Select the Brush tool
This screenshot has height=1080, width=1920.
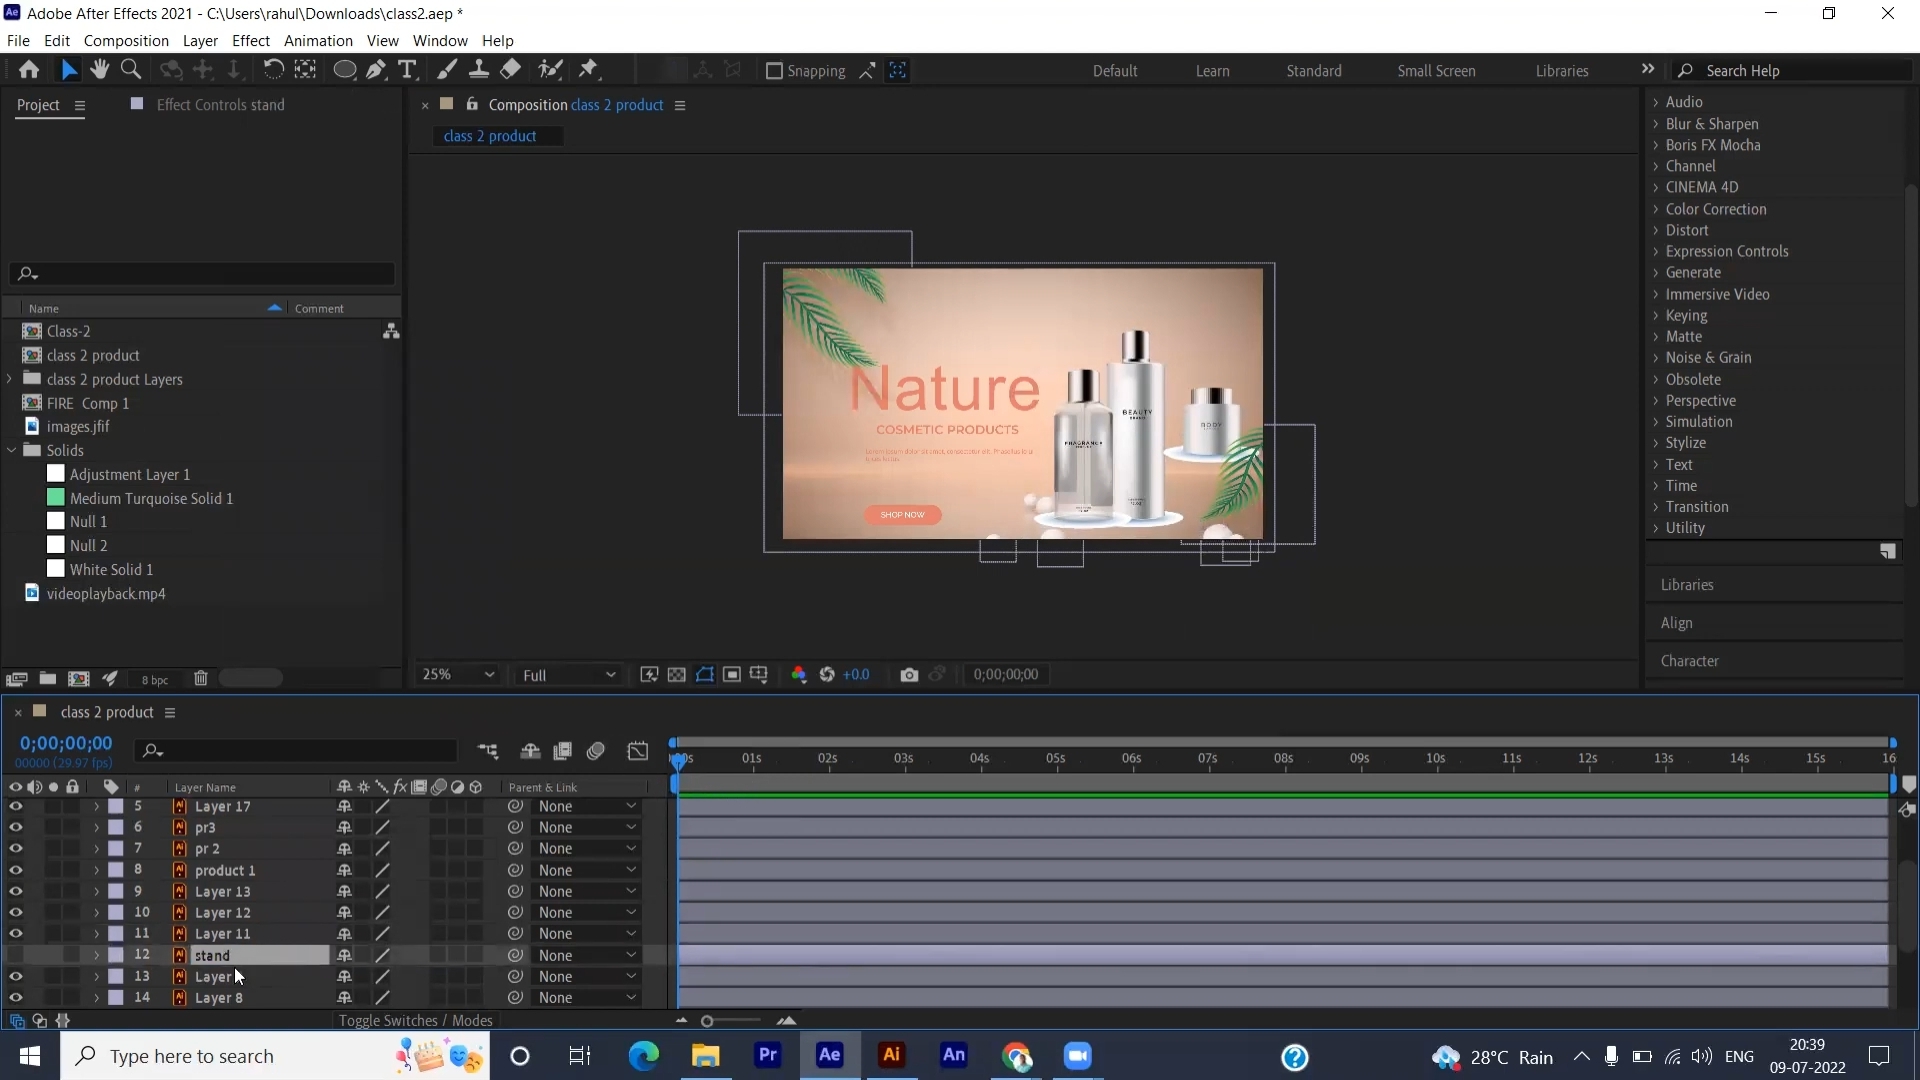447,69
